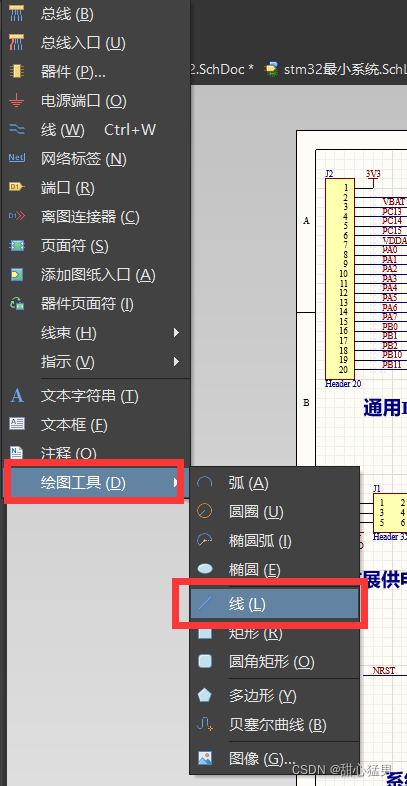Screen dimensions: 407x786
Task: Click the Add Sheet Entry (添加图纸入口) icon
Action: click(x=17, y=275)
